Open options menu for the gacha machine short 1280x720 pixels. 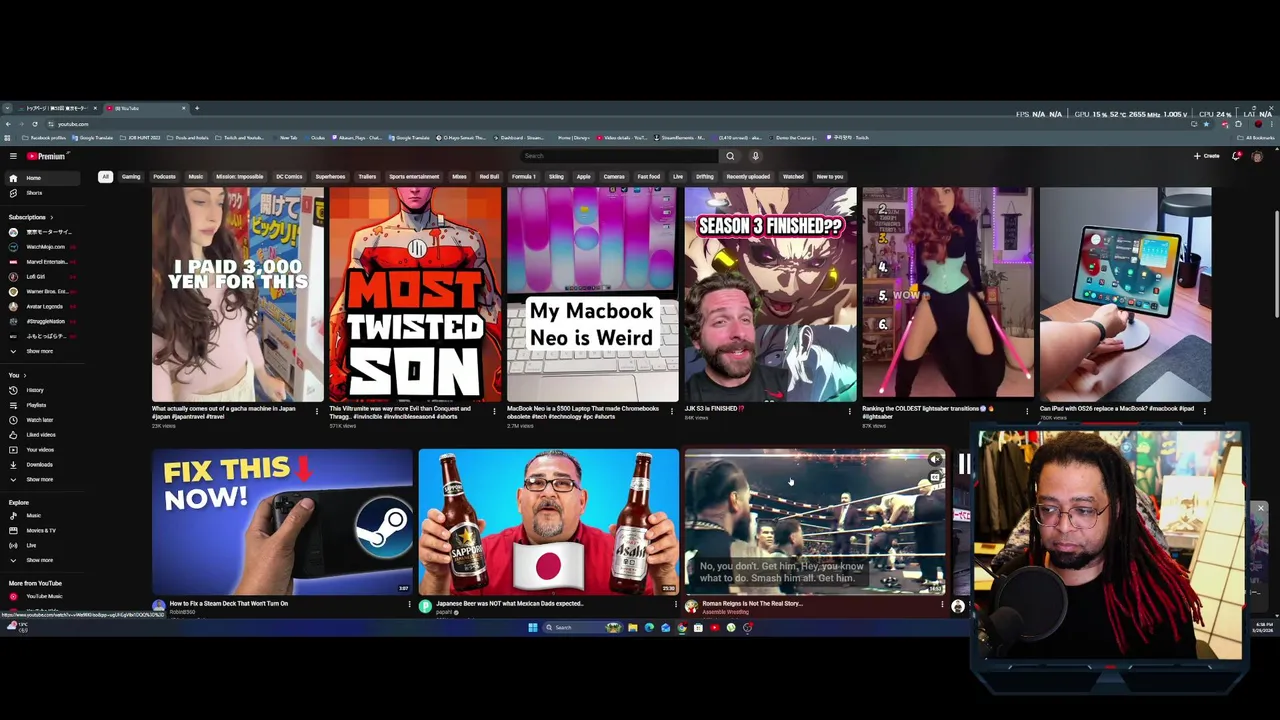tap(316, 411)
